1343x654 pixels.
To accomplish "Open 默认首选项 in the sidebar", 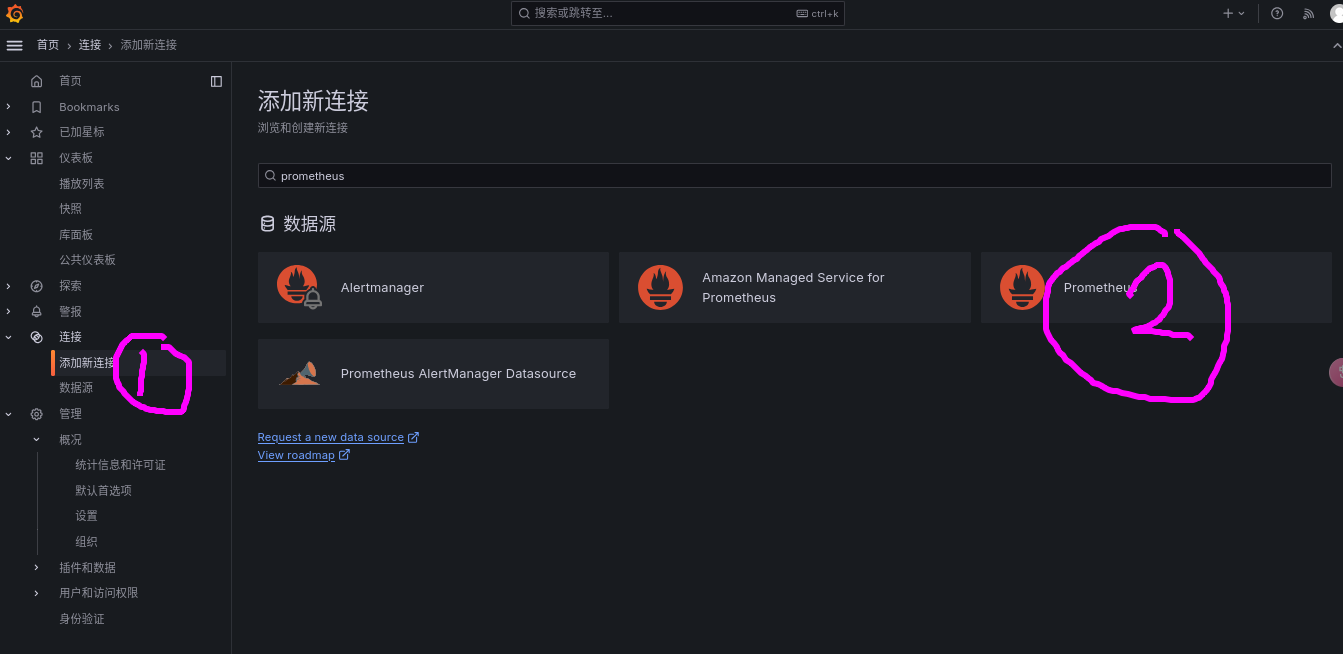I will pos(103,491).
